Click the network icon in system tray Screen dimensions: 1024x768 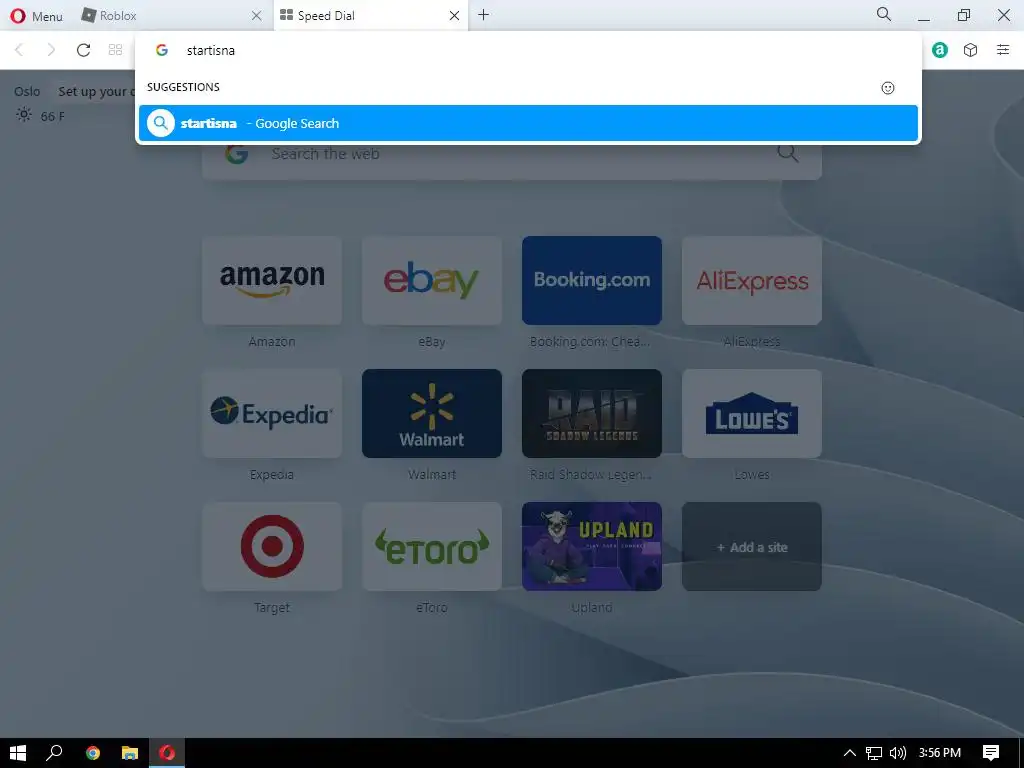click(x=874, y=753)
